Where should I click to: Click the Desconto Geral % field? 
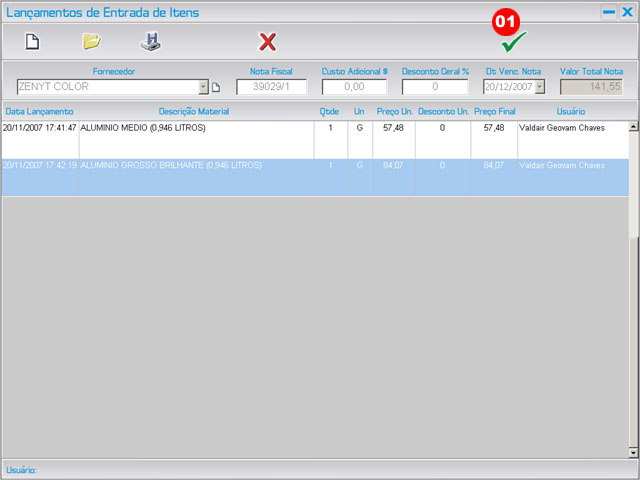(x=435, y=87)
